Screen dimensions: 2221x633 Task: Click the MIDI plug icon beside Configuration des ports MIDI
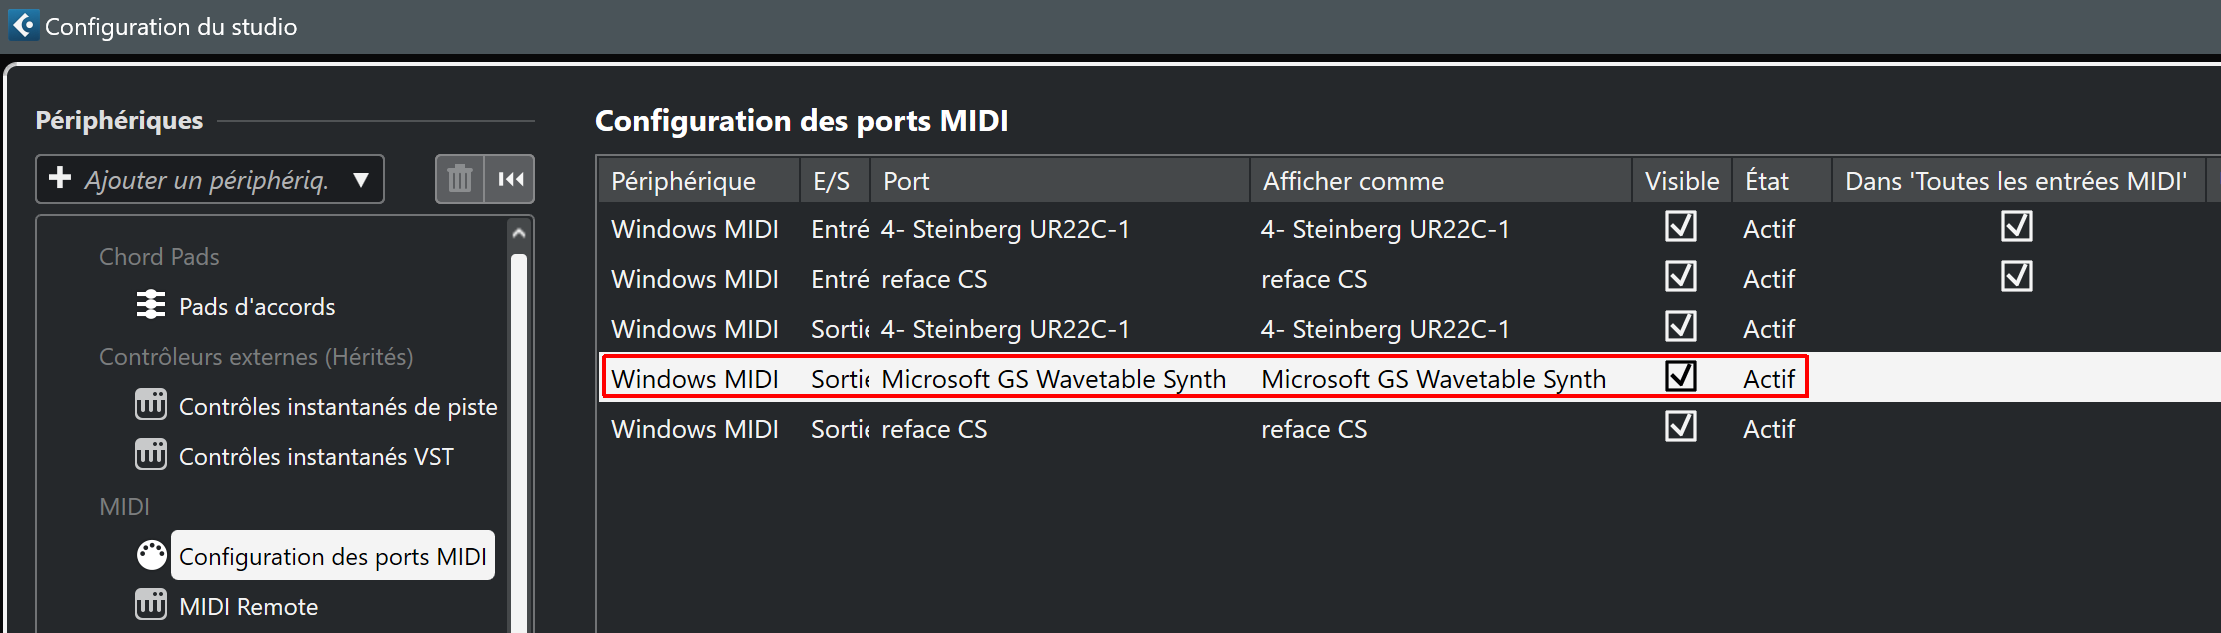[x=151, y=554]
